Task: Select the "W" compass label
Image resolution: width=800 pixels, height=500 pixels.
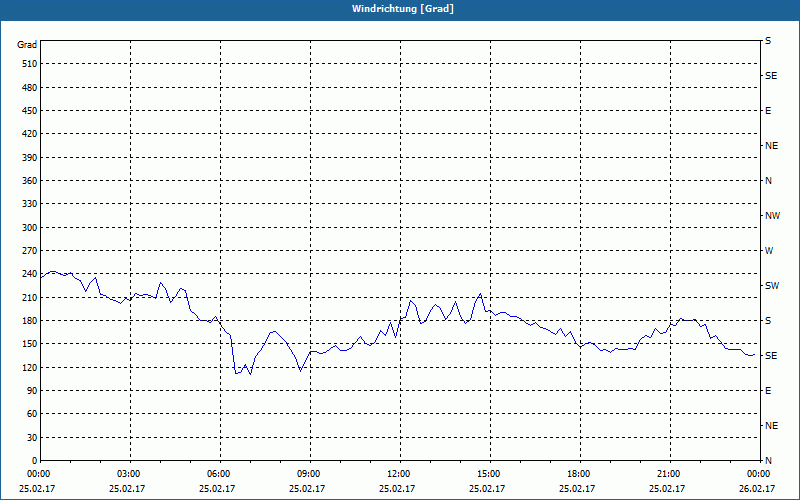Action: (x=769, y=251)
